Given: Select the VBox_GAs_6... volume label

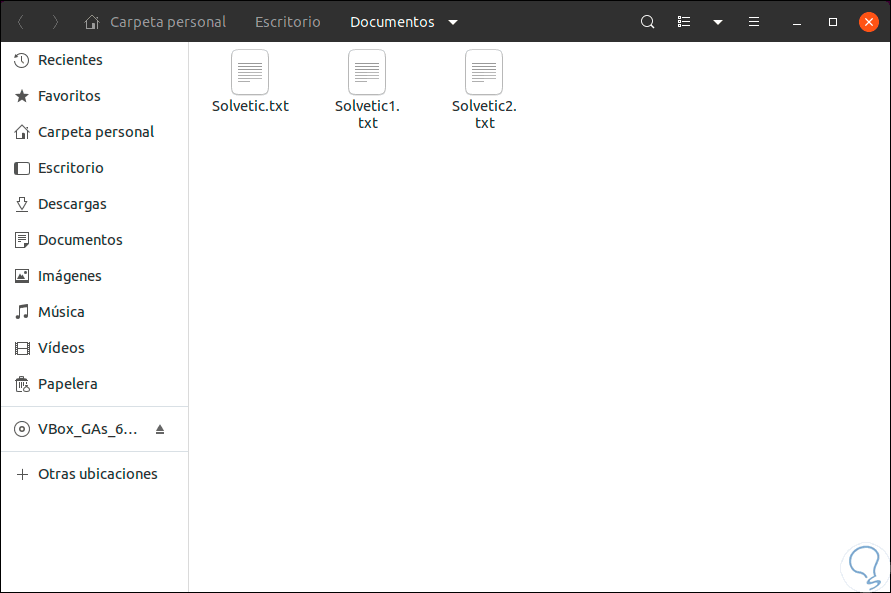Looking at the screenshot, I should tap(88, 429).
